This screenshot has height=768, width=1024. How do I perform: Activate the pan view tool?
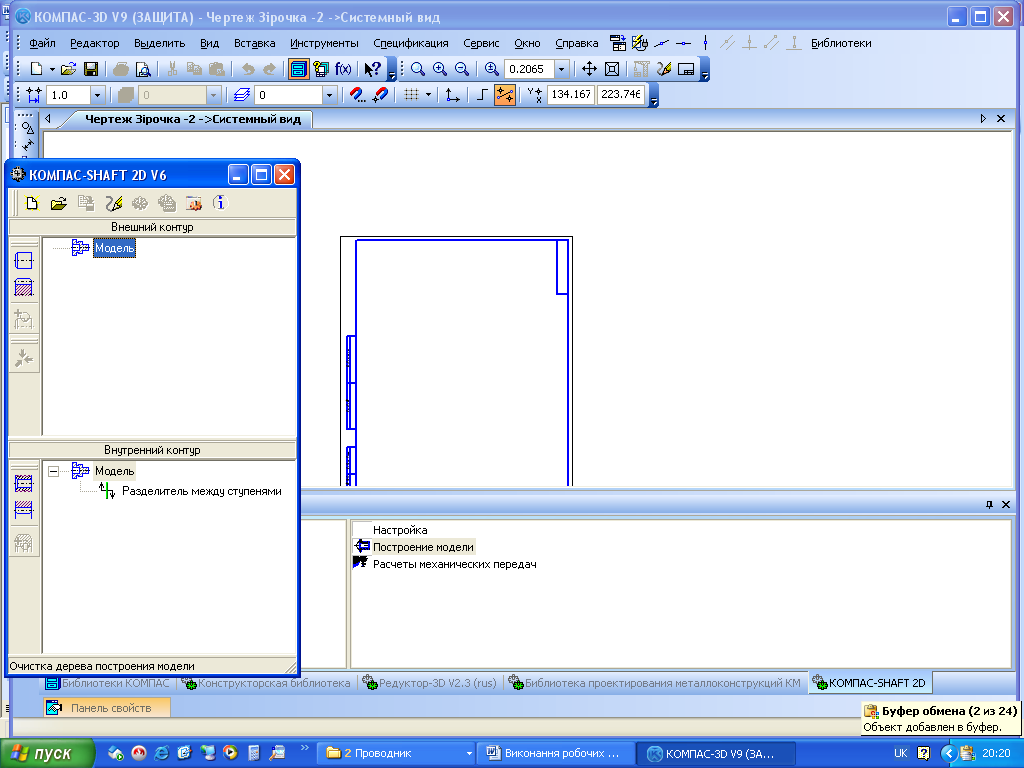589,69
